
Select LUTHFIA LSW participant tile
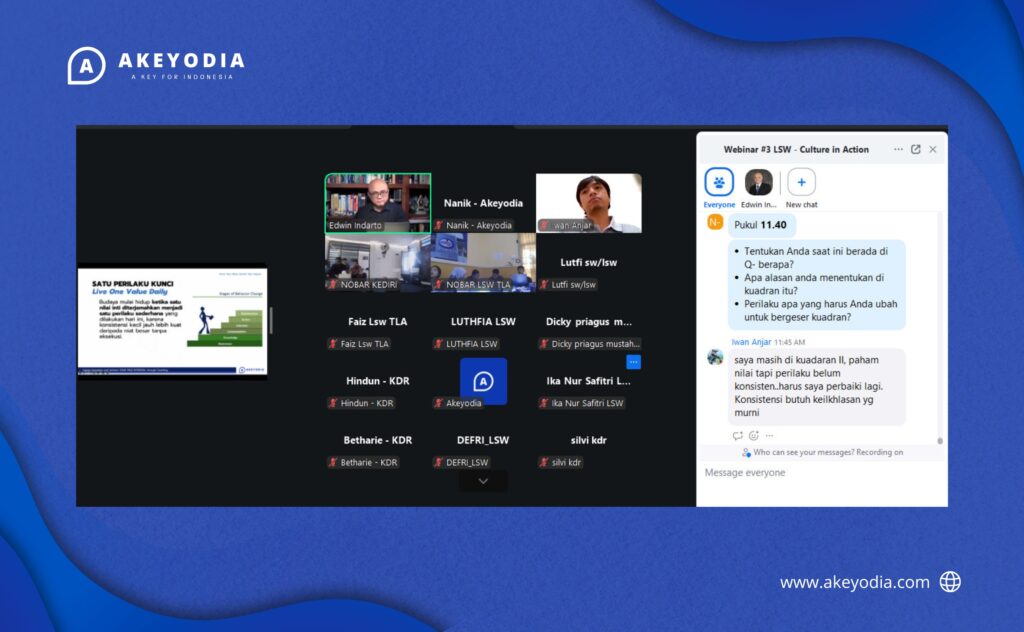483,322
